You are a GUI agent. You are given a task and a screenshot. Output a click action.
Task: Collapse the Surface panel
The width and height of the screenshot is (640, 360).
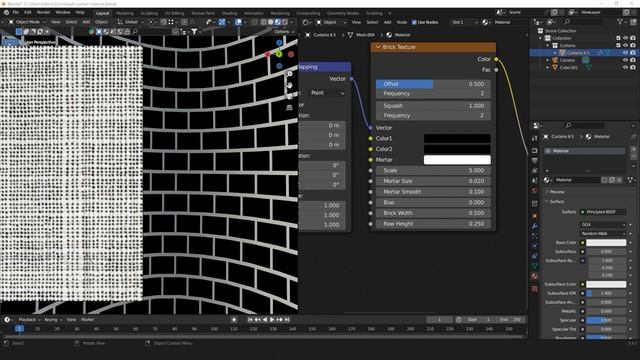tap(556, 202)
